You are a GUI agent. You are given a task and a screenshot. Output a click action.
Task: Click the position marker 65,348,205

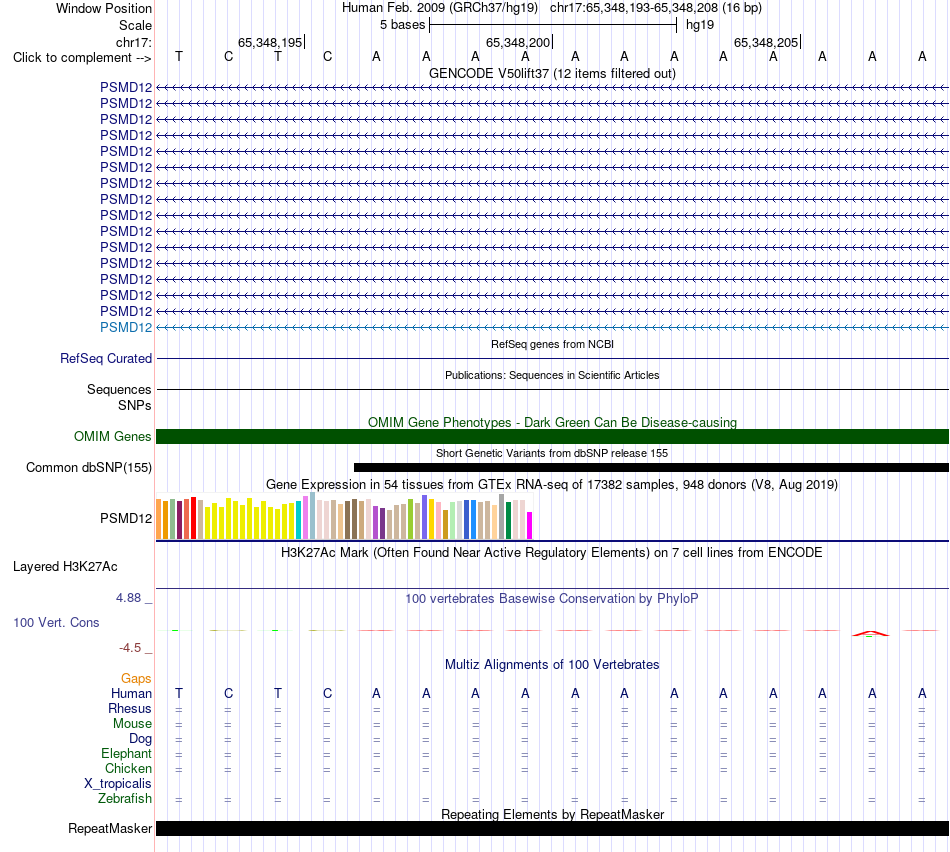pyautogui.click(x=766, y=42)
